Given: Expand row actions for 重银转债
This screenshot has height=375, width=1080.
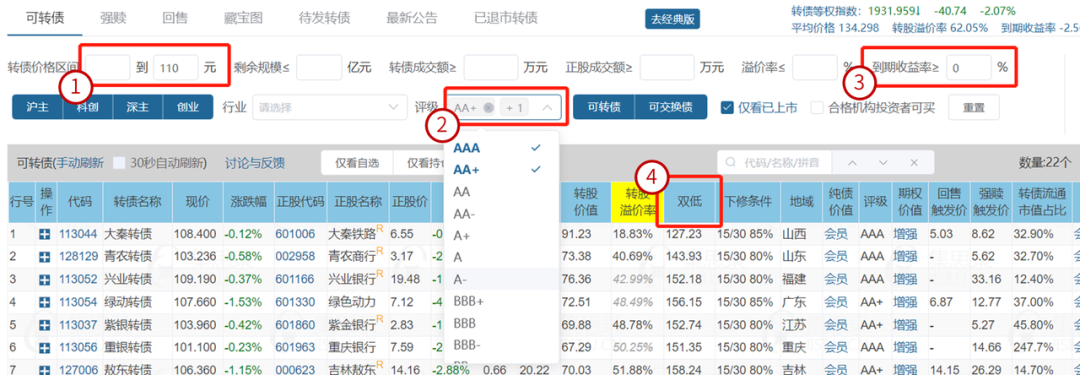Looking at the screenshot, I should tap(45, 347).
